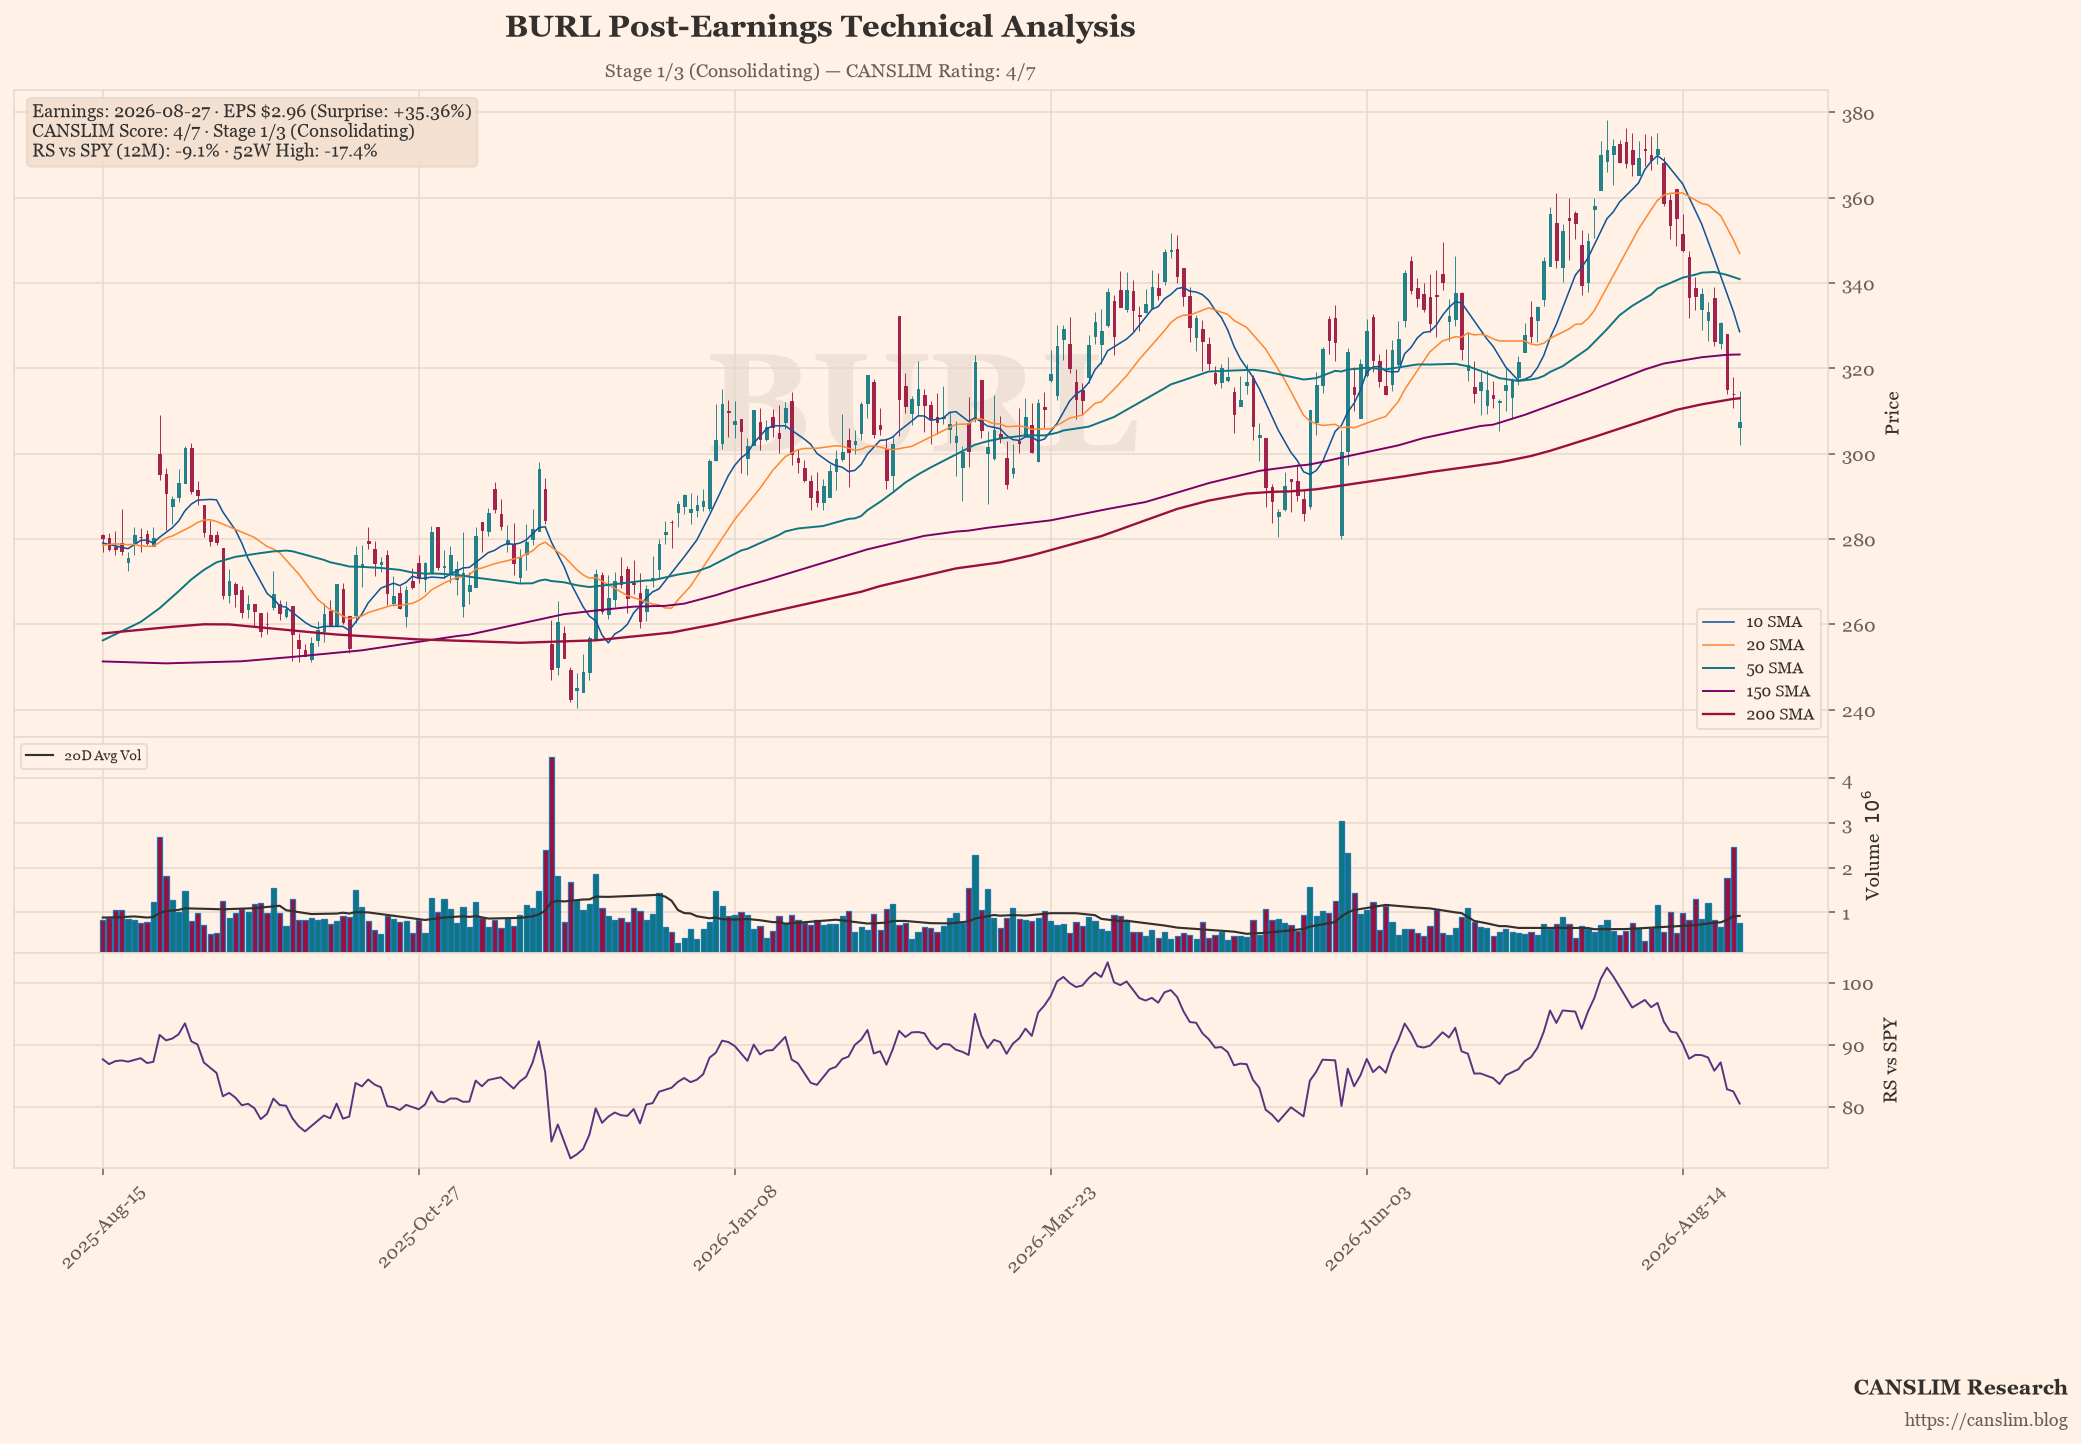Click the chart title 'BURL Post-Earnings Technical Analysis'
This screenshot has width=2081, height=1444.
pyautogui.click(x=820, y=27)
